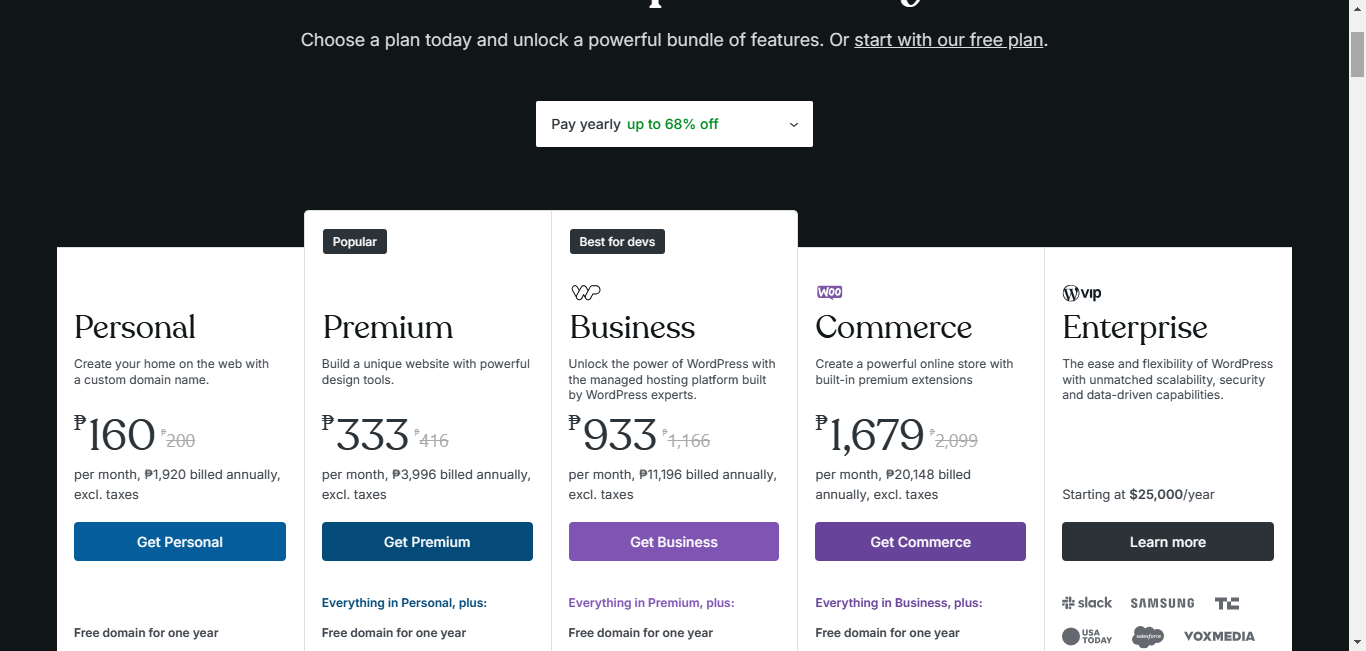Click the chevron arrow in billing selector
Image resolution: width=1366 pixels, height=651 pixels.
click(794, 125)
